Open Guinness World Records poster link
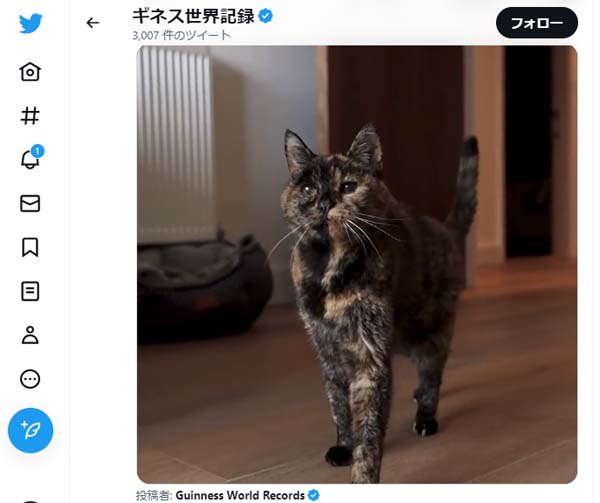 240,495
